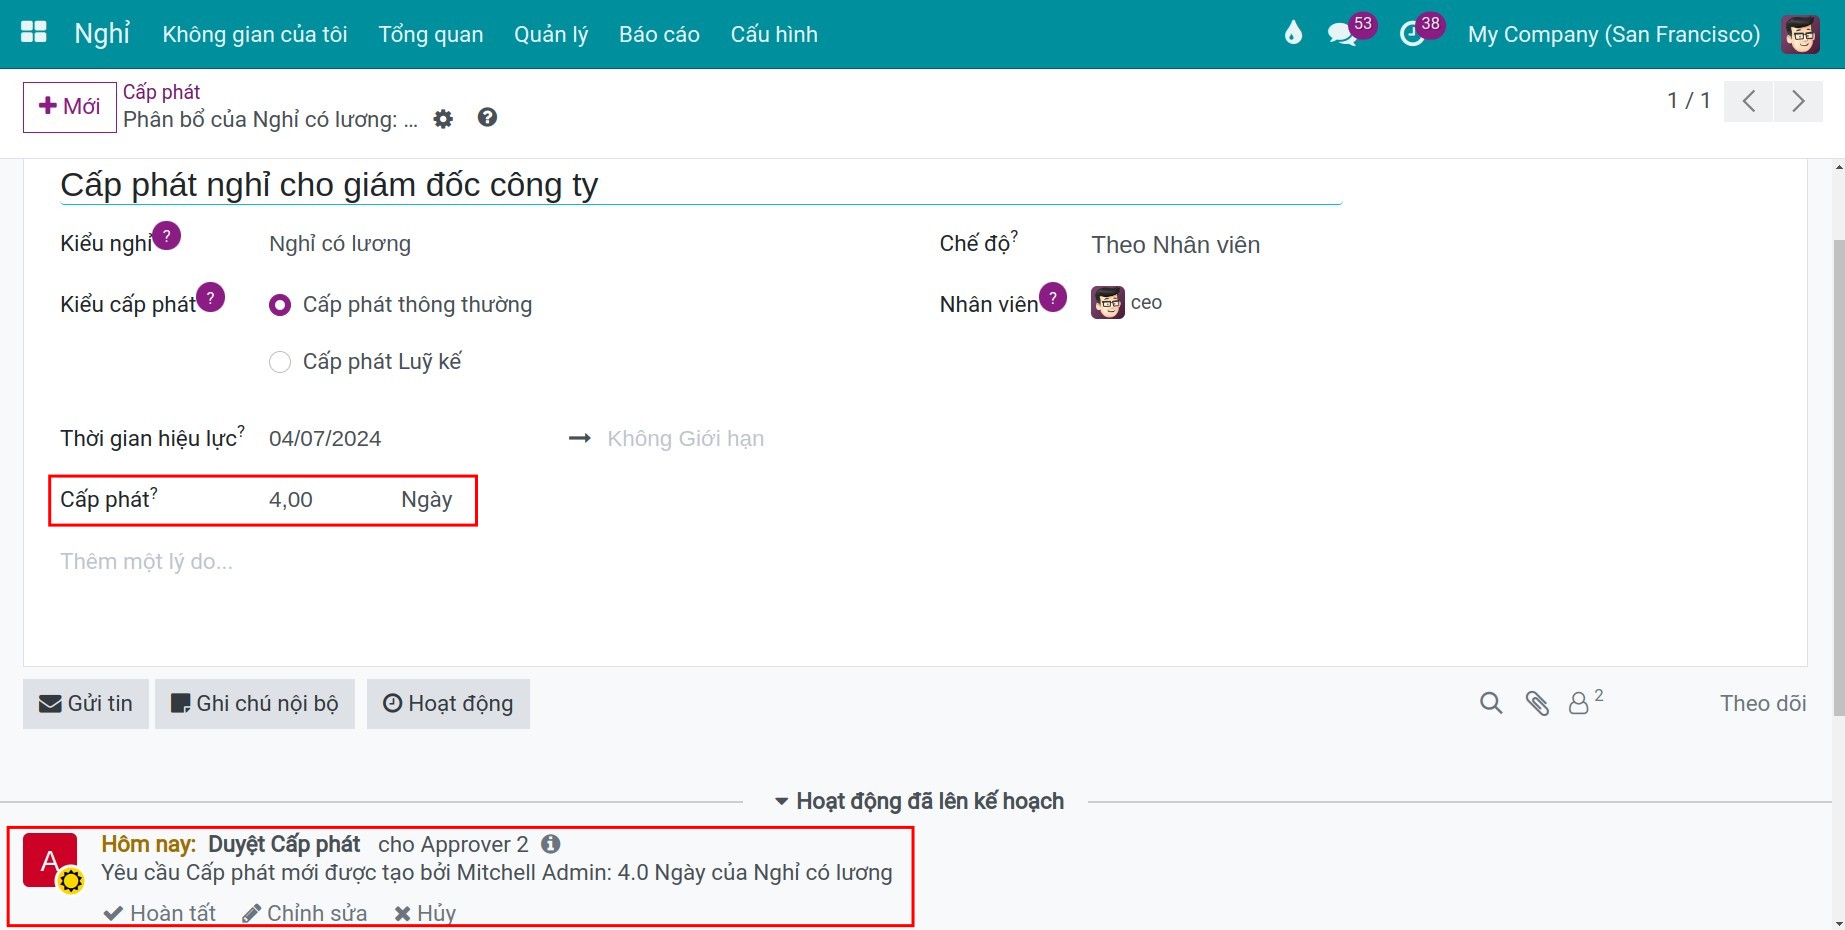Open the activities clock icon showing 38
The height and width of the screenshot is (930, 1845).
pyautogui.click(x=1412, y=34)
